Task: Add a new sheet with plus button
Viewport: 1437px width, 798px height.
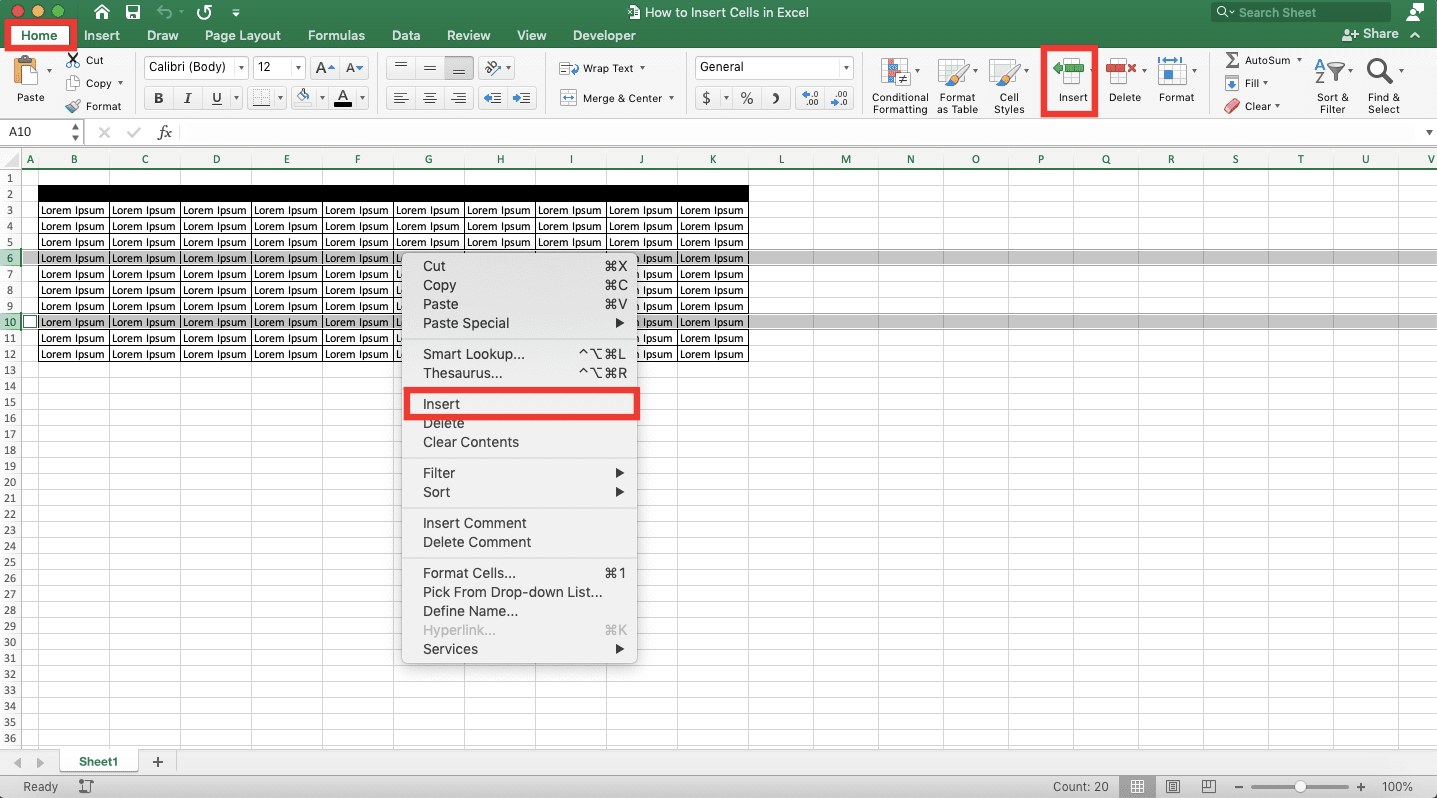Action: coord(157,762)
